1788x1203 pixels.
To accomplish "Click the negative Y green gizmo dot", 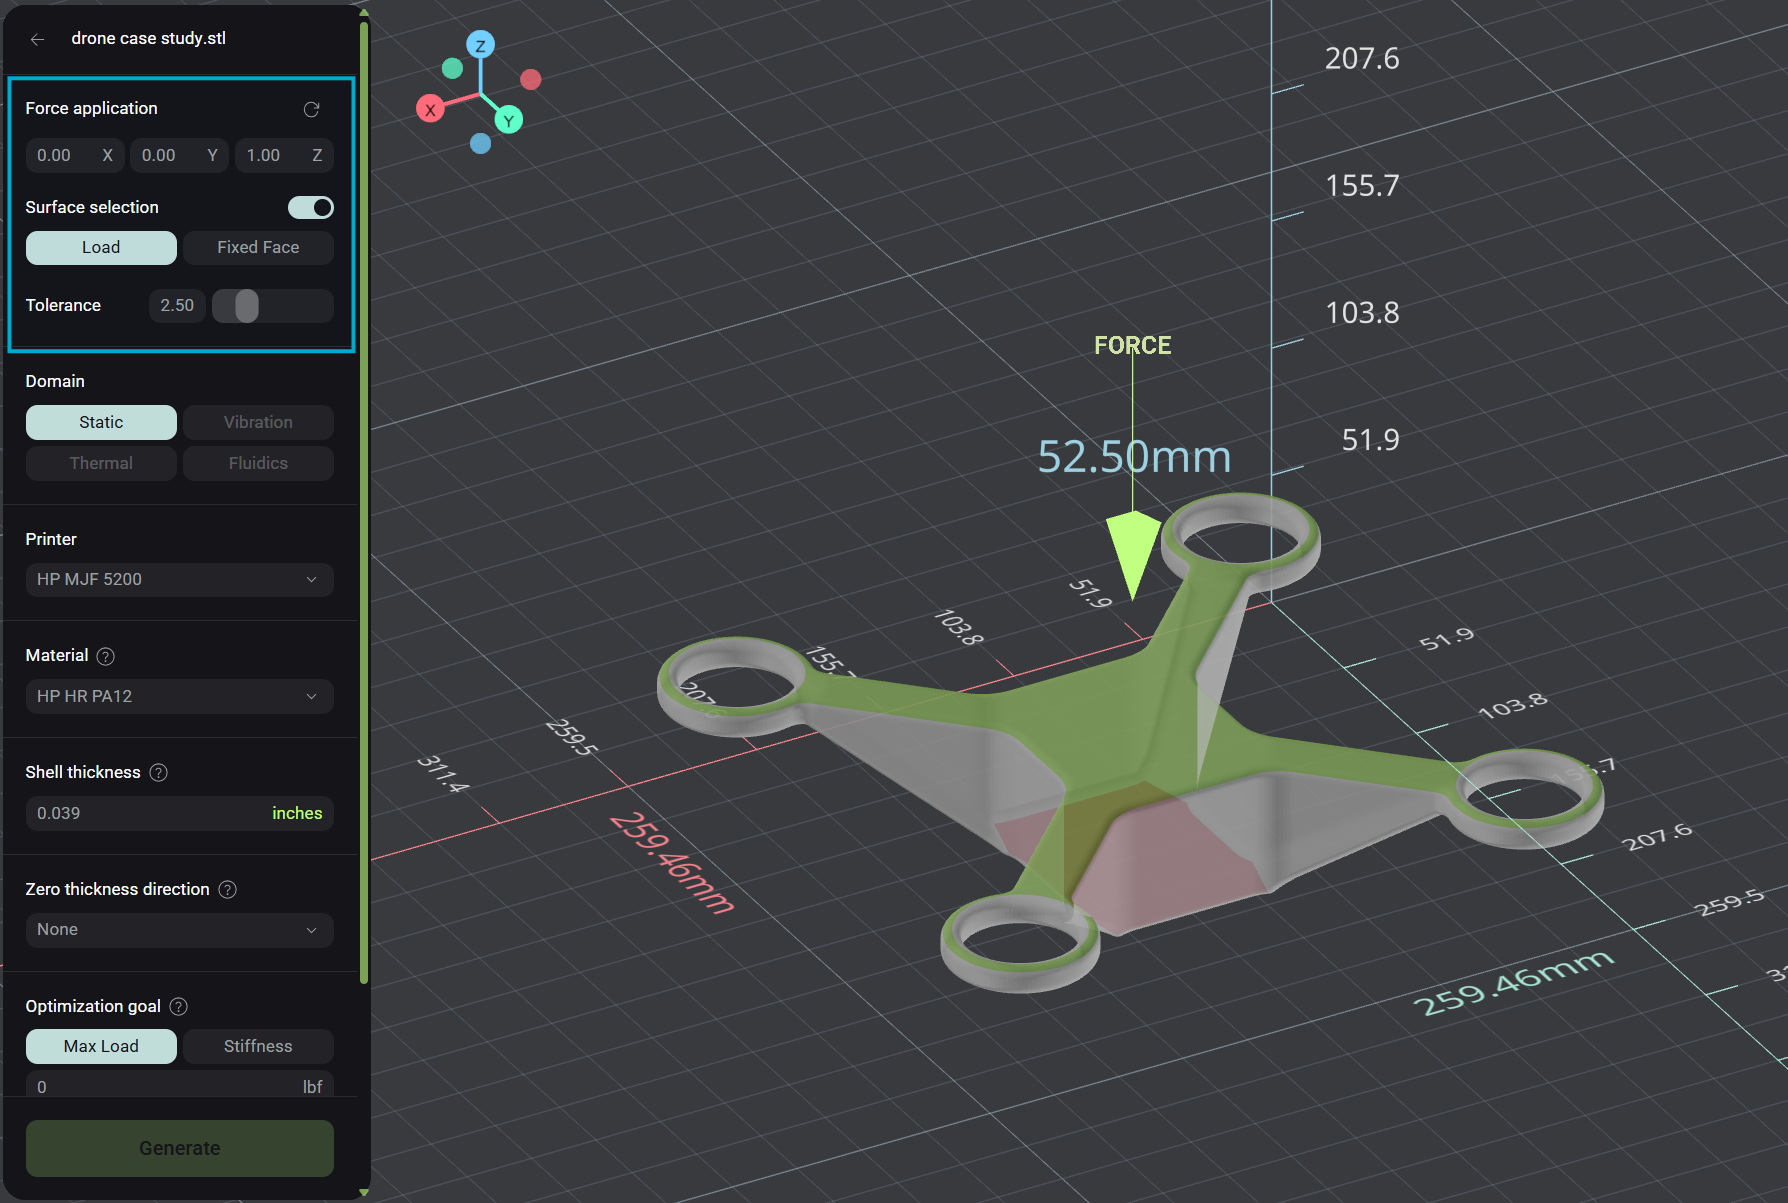I will [x=452, y=68].
